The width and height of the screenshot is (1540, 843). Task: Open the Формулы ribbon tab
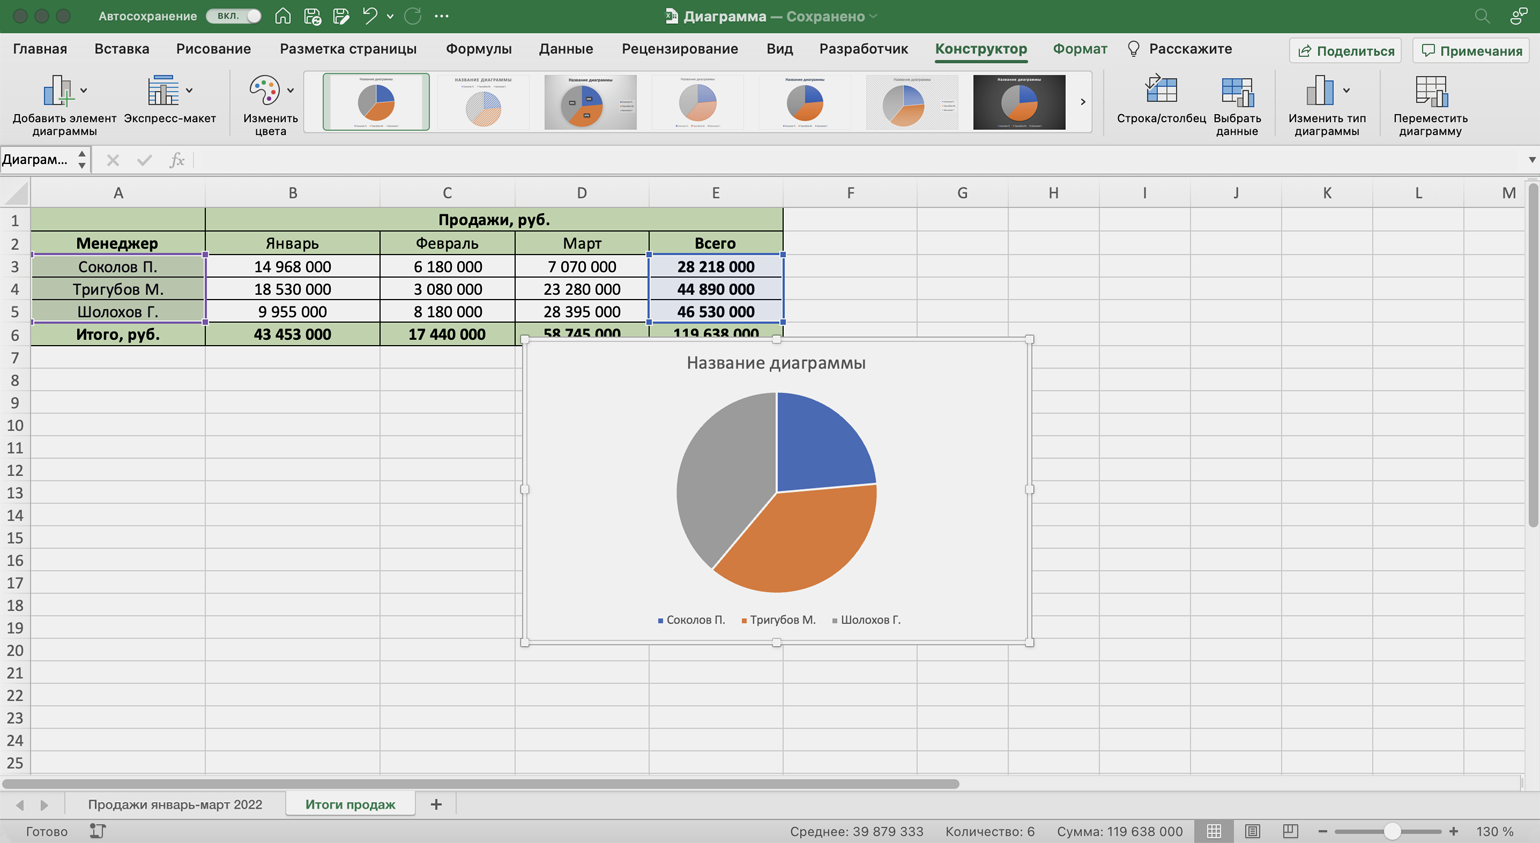[x=478, y=49]
